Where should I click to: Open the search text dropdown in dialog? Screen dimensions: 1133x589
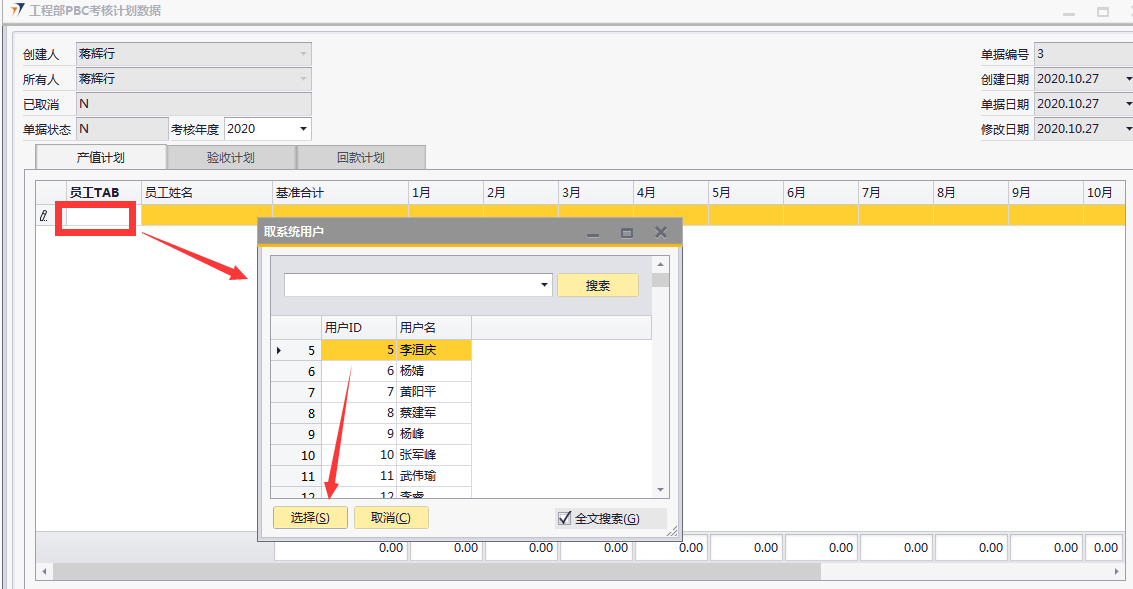coord(545,285)
